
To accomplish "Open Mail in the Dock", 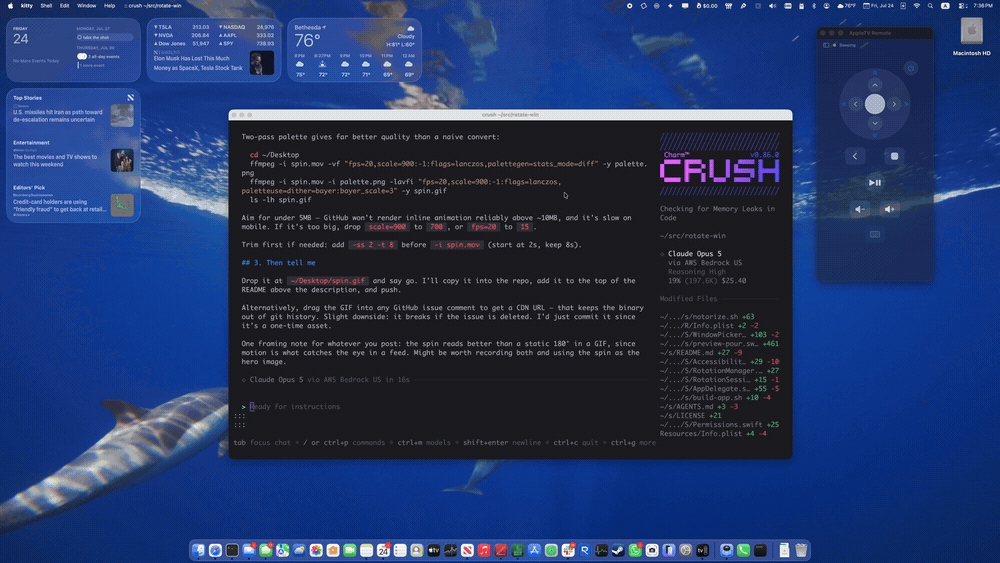I will 249,550.
